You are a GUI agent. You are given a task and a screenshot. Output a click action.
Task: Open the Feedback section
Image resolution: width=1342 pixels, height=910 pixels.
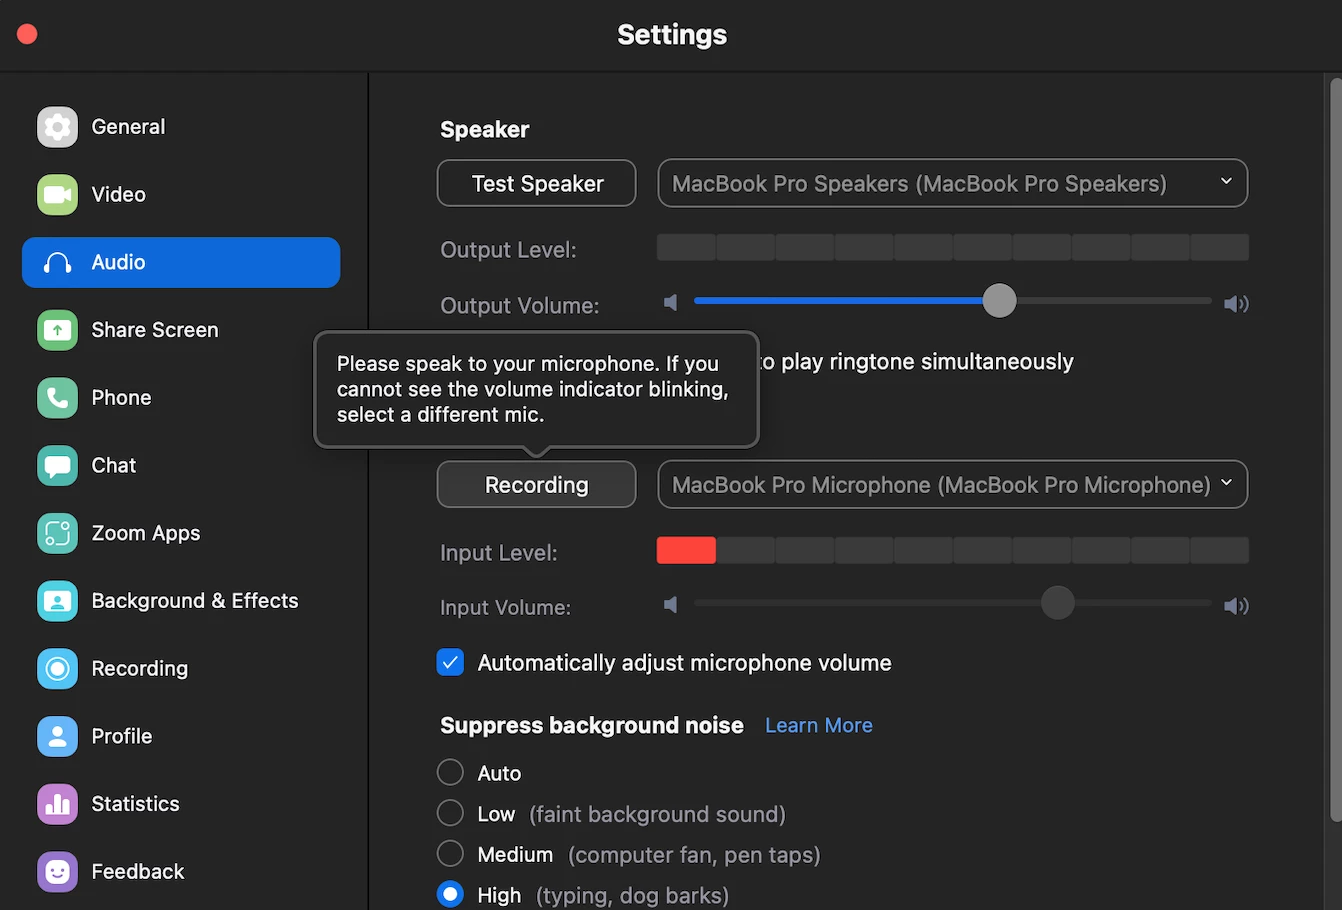(x=181, y=871)
